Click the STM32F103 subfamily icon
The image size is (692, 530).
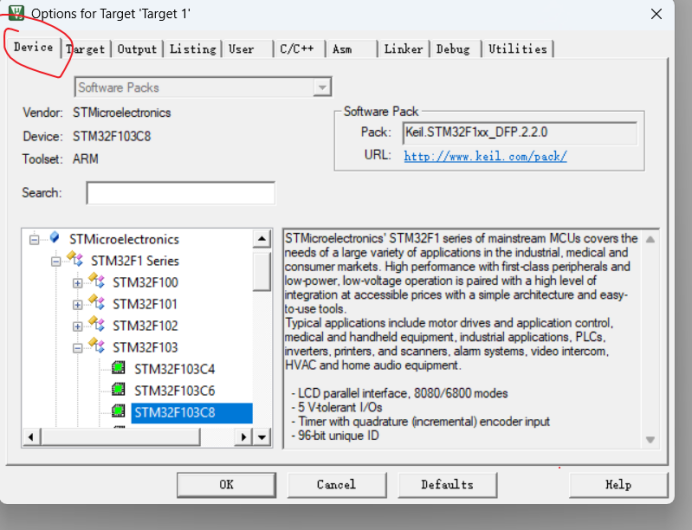pos(97,346)
